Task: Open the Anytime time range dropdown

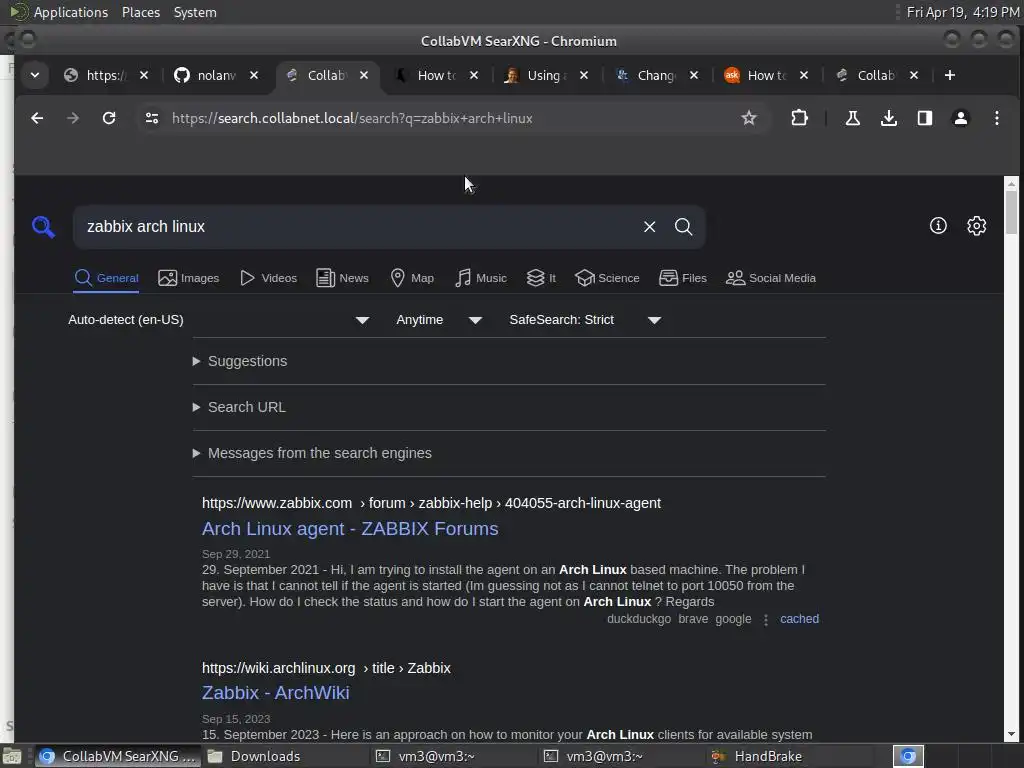Action: click(x=439, y=320)
